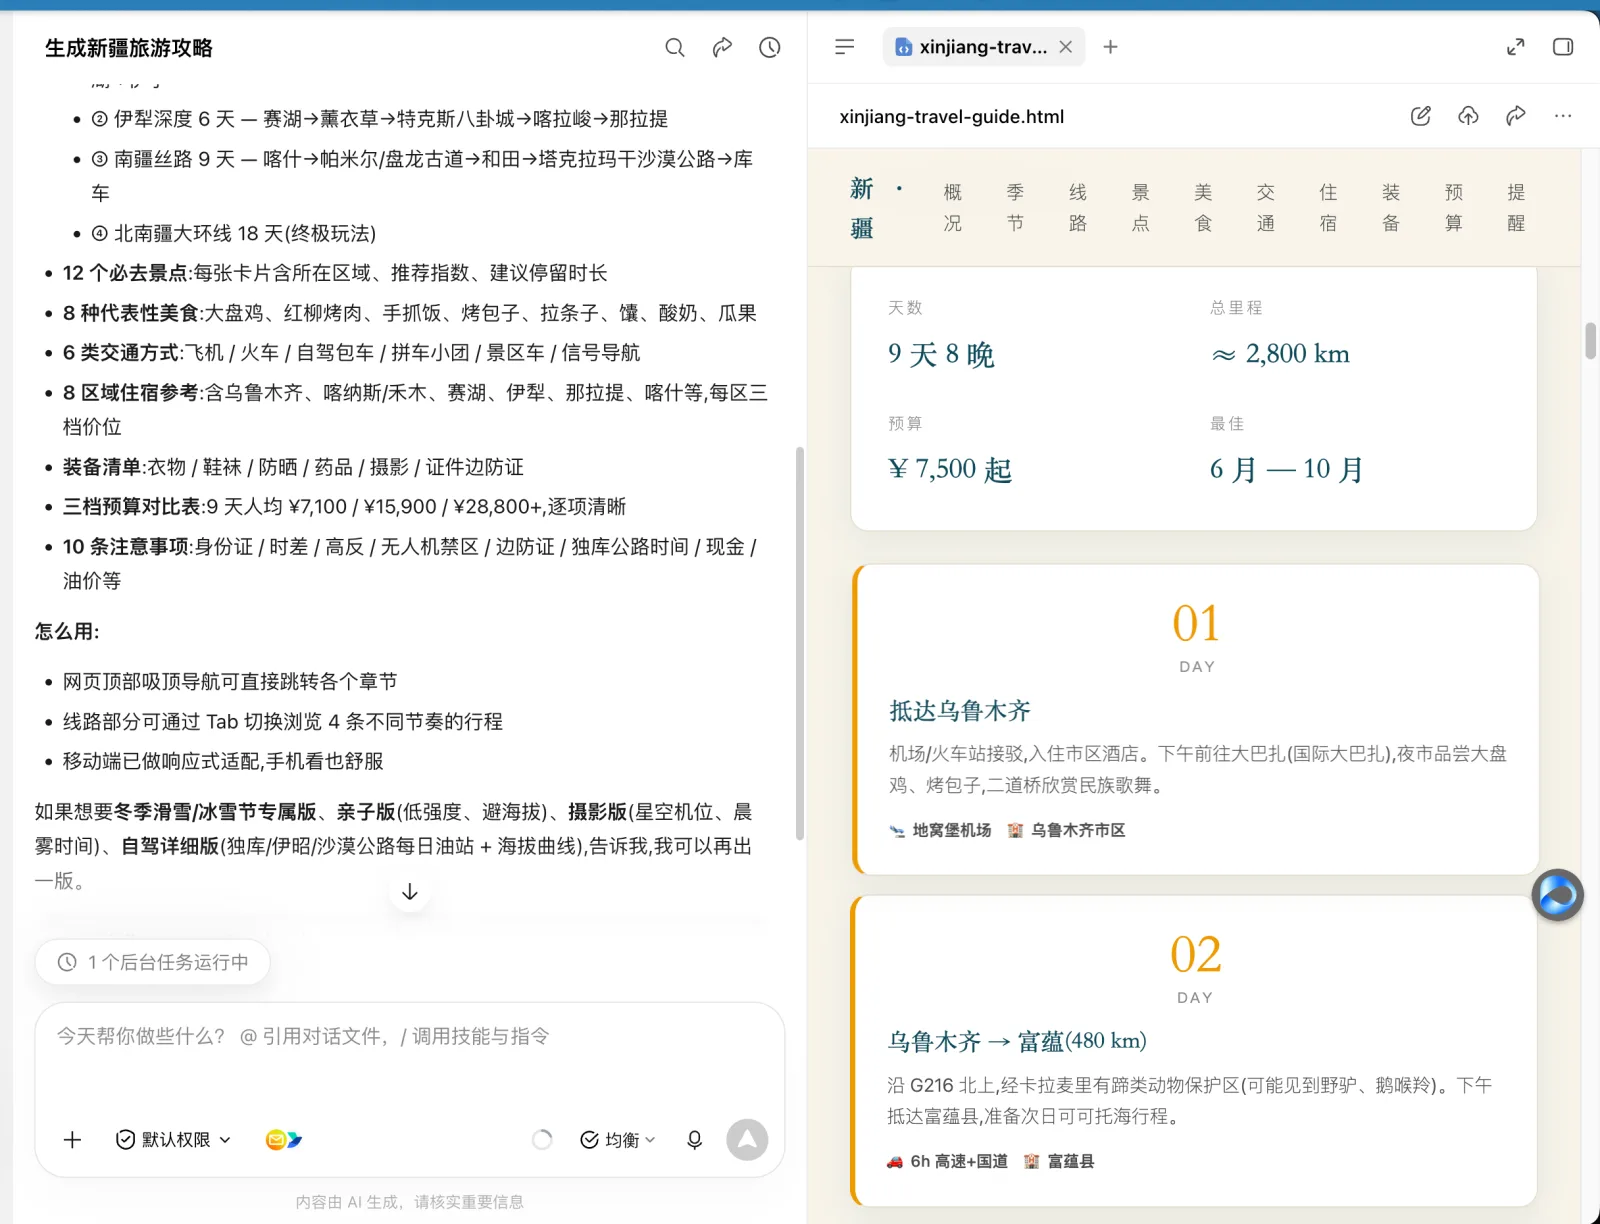Upload the html file to cloud
The image size is (1600, 1224).
click(1468, 116)
